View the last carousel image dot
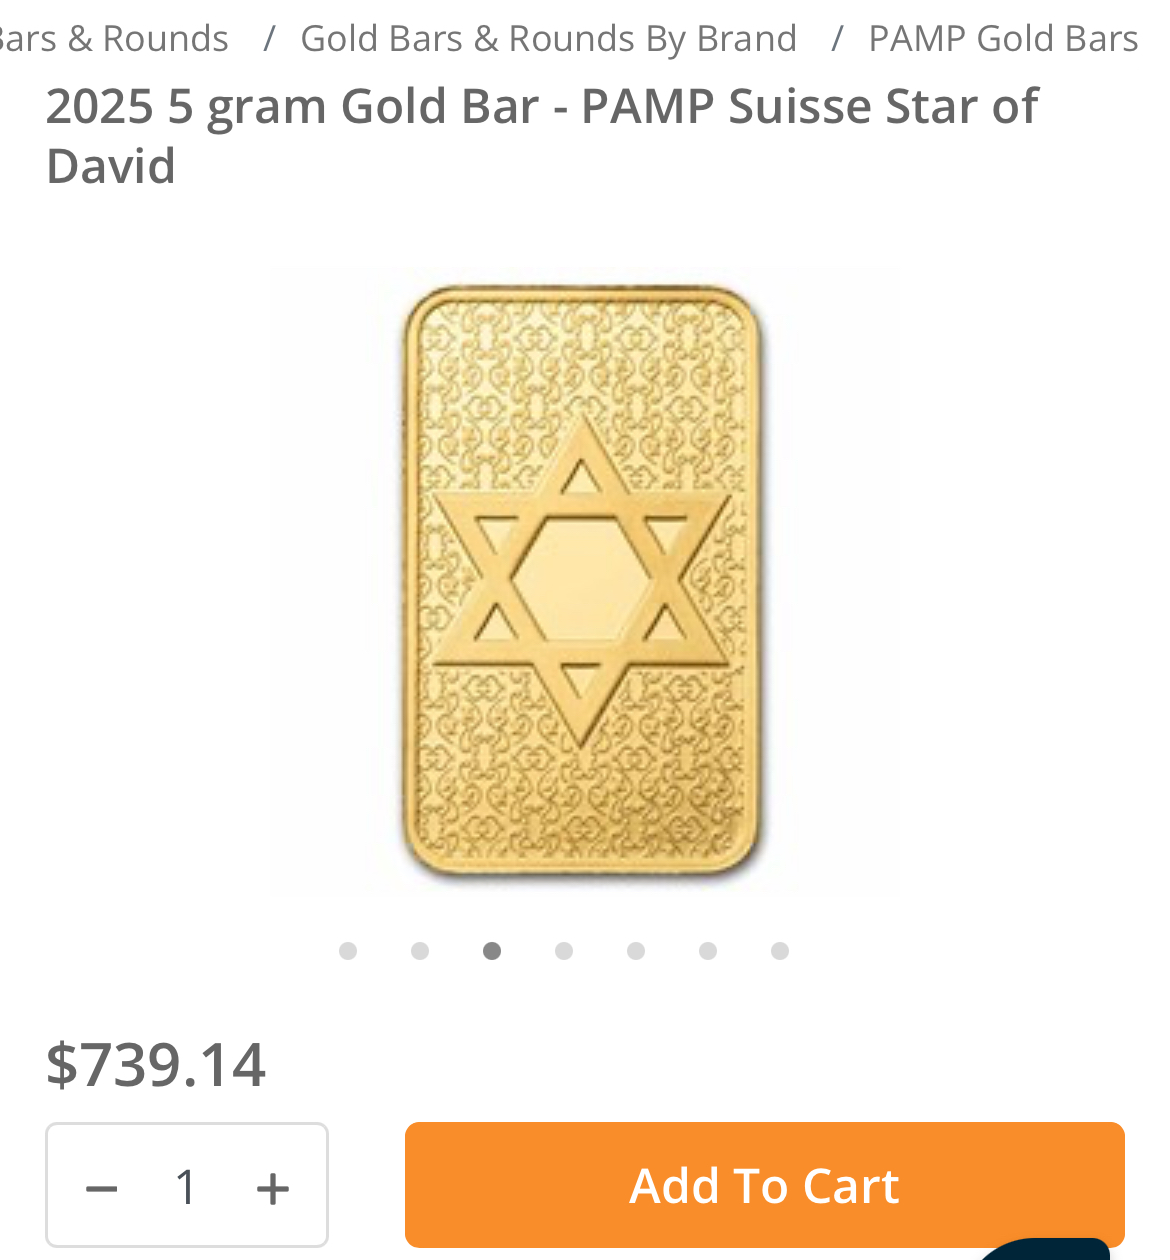The image size is (1170, 1260). tap(780, 951)
